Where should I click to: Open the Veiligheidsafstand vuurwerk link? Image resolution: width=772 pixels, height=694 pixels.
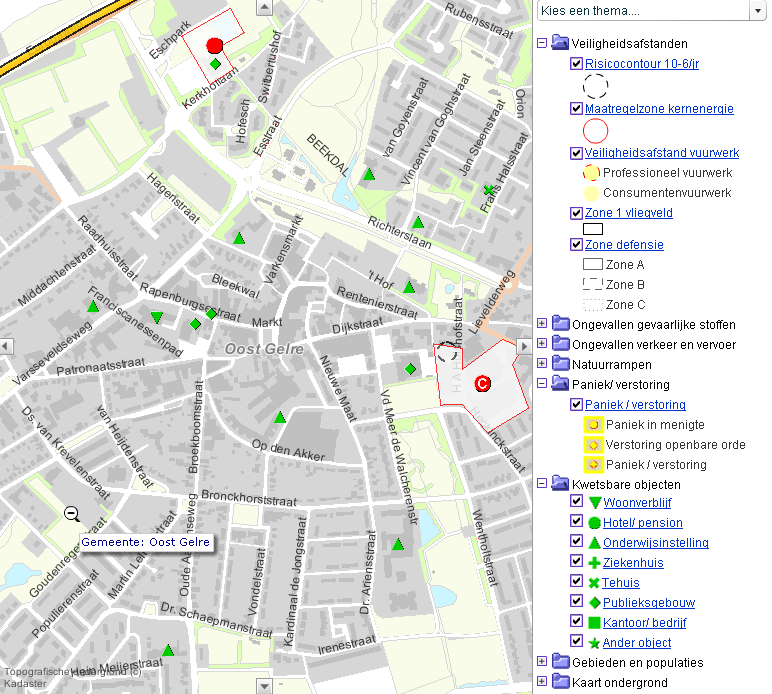[662, 153]
